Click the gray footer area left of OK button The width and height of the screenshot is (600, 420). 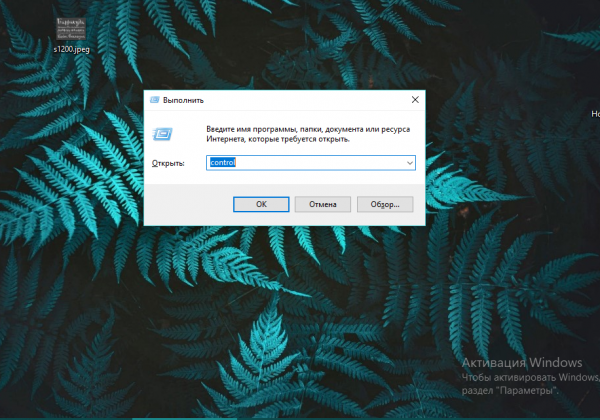tap(188, 204)
